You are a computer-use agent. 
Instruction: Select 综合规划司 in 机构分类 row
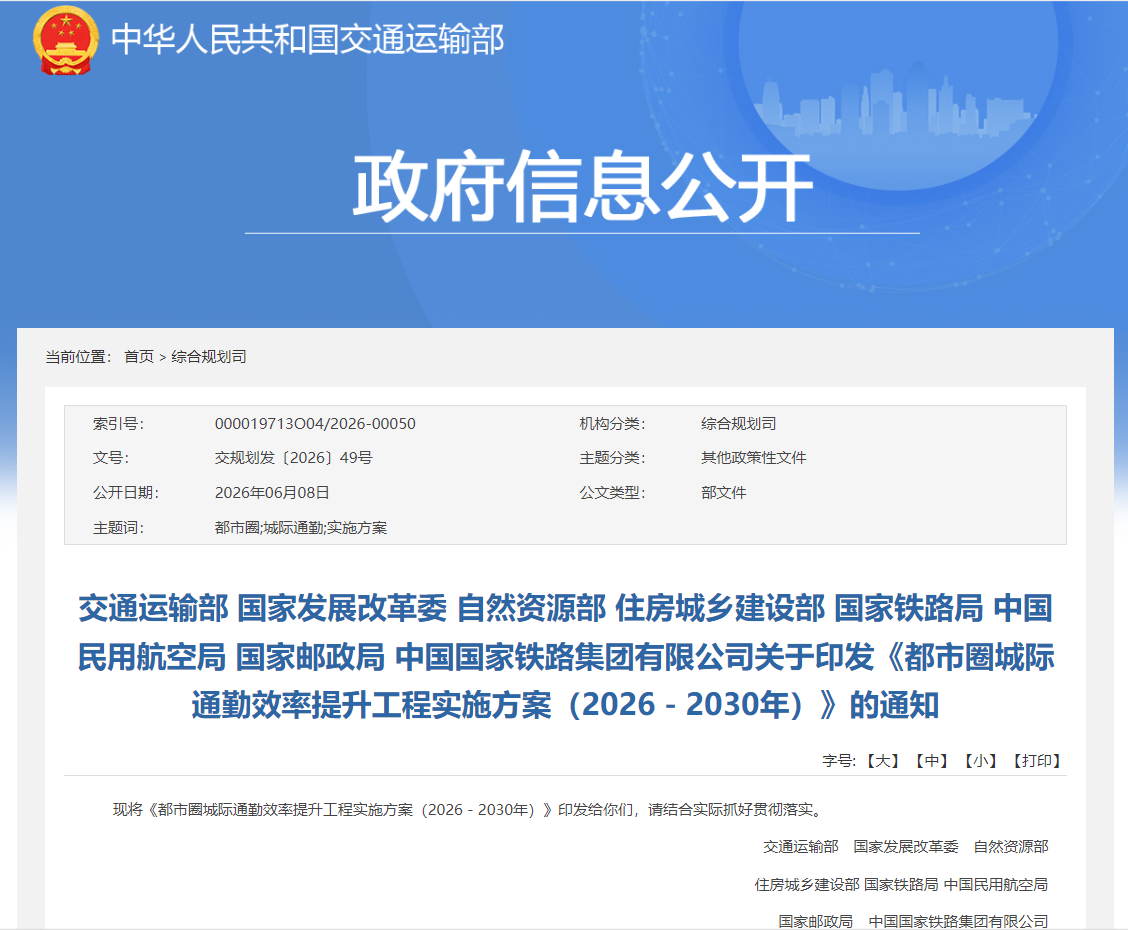(x=739, y=424)
